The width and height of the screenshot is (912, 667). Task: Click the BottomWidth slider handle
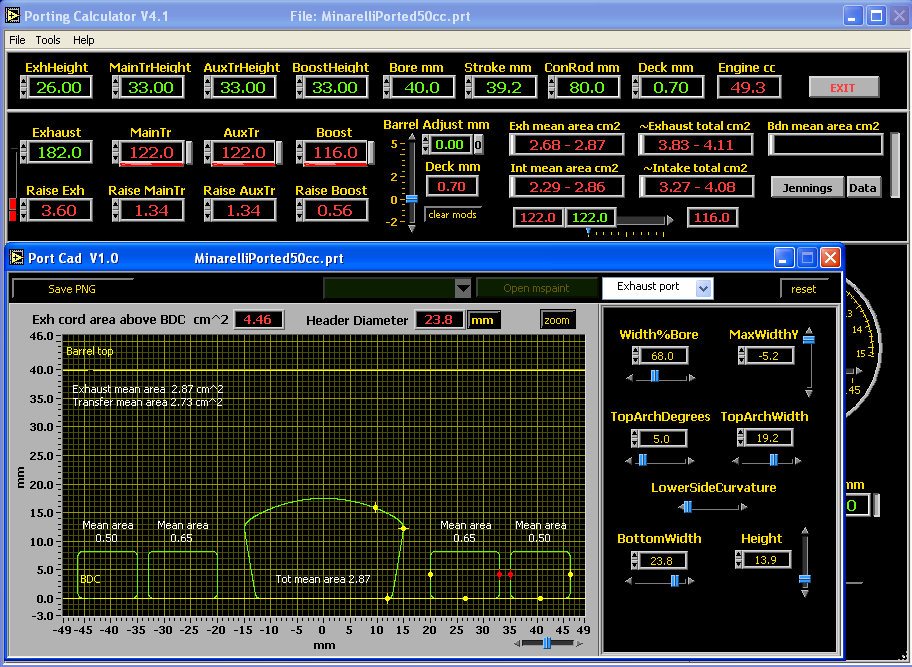pos(675,580)
